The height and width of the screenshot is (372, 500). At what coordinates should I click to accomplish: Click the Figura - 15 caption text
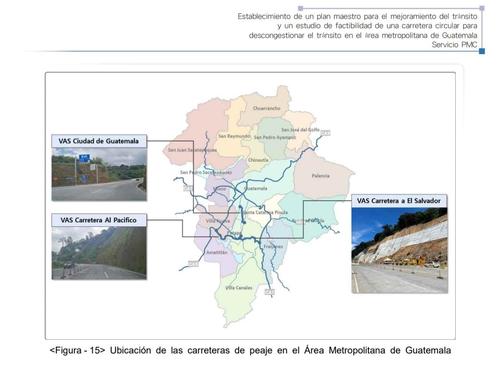250,350
